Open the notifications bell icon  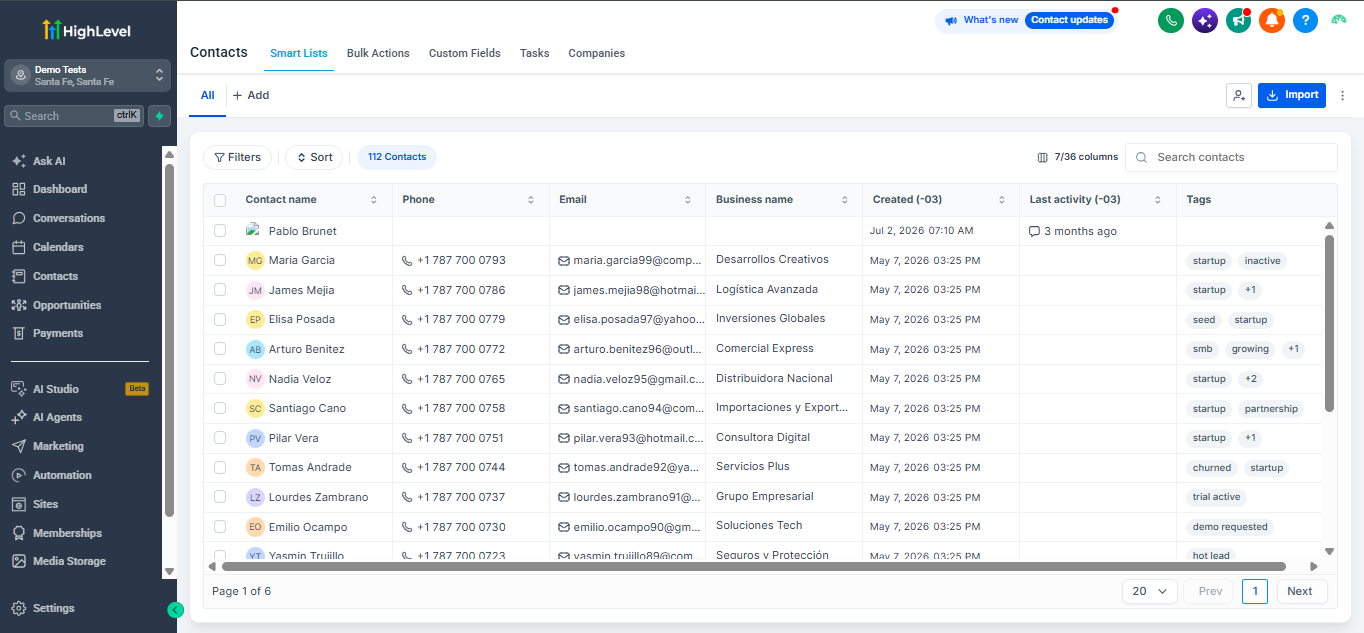[1272, 20]
